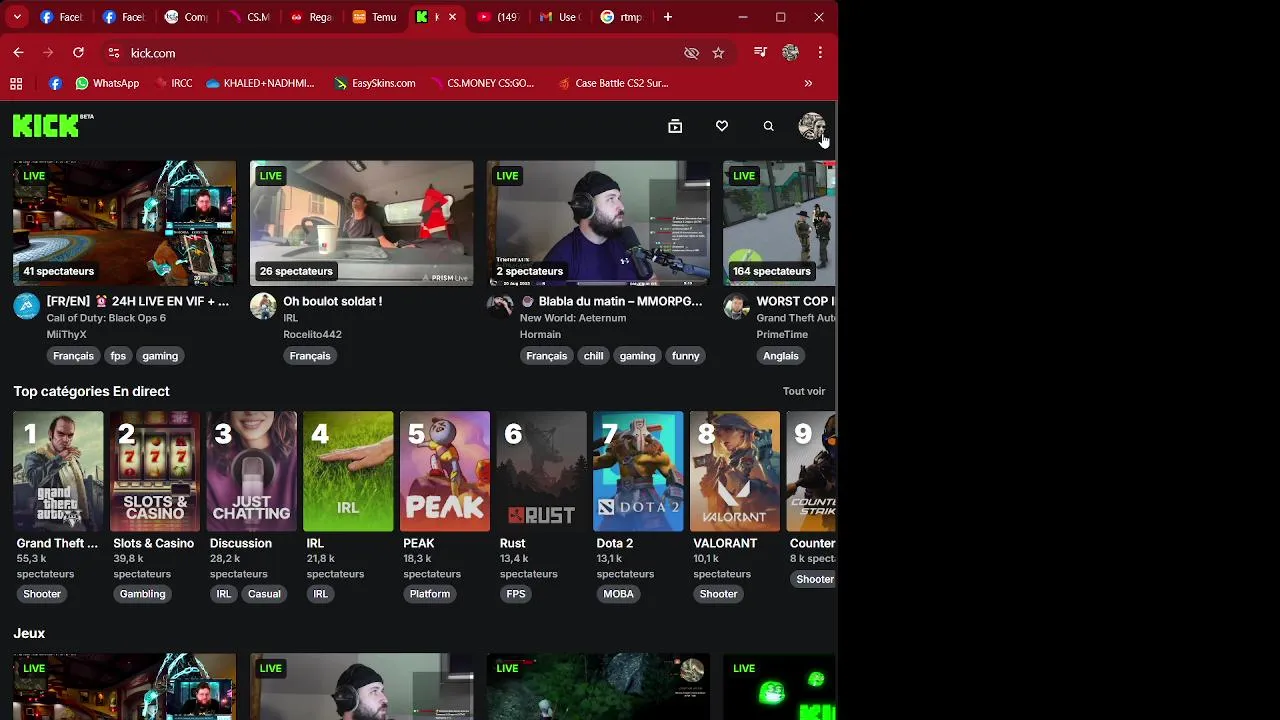
Task: Switch to the Comp tab
Action: coord(187,17)
